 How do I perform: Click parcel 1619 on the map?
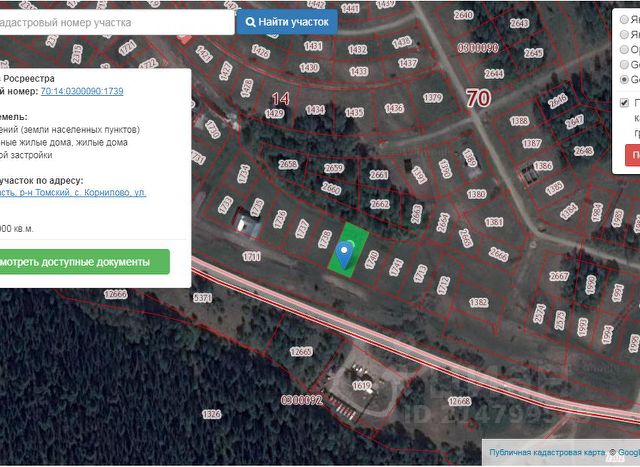point(361,385)
